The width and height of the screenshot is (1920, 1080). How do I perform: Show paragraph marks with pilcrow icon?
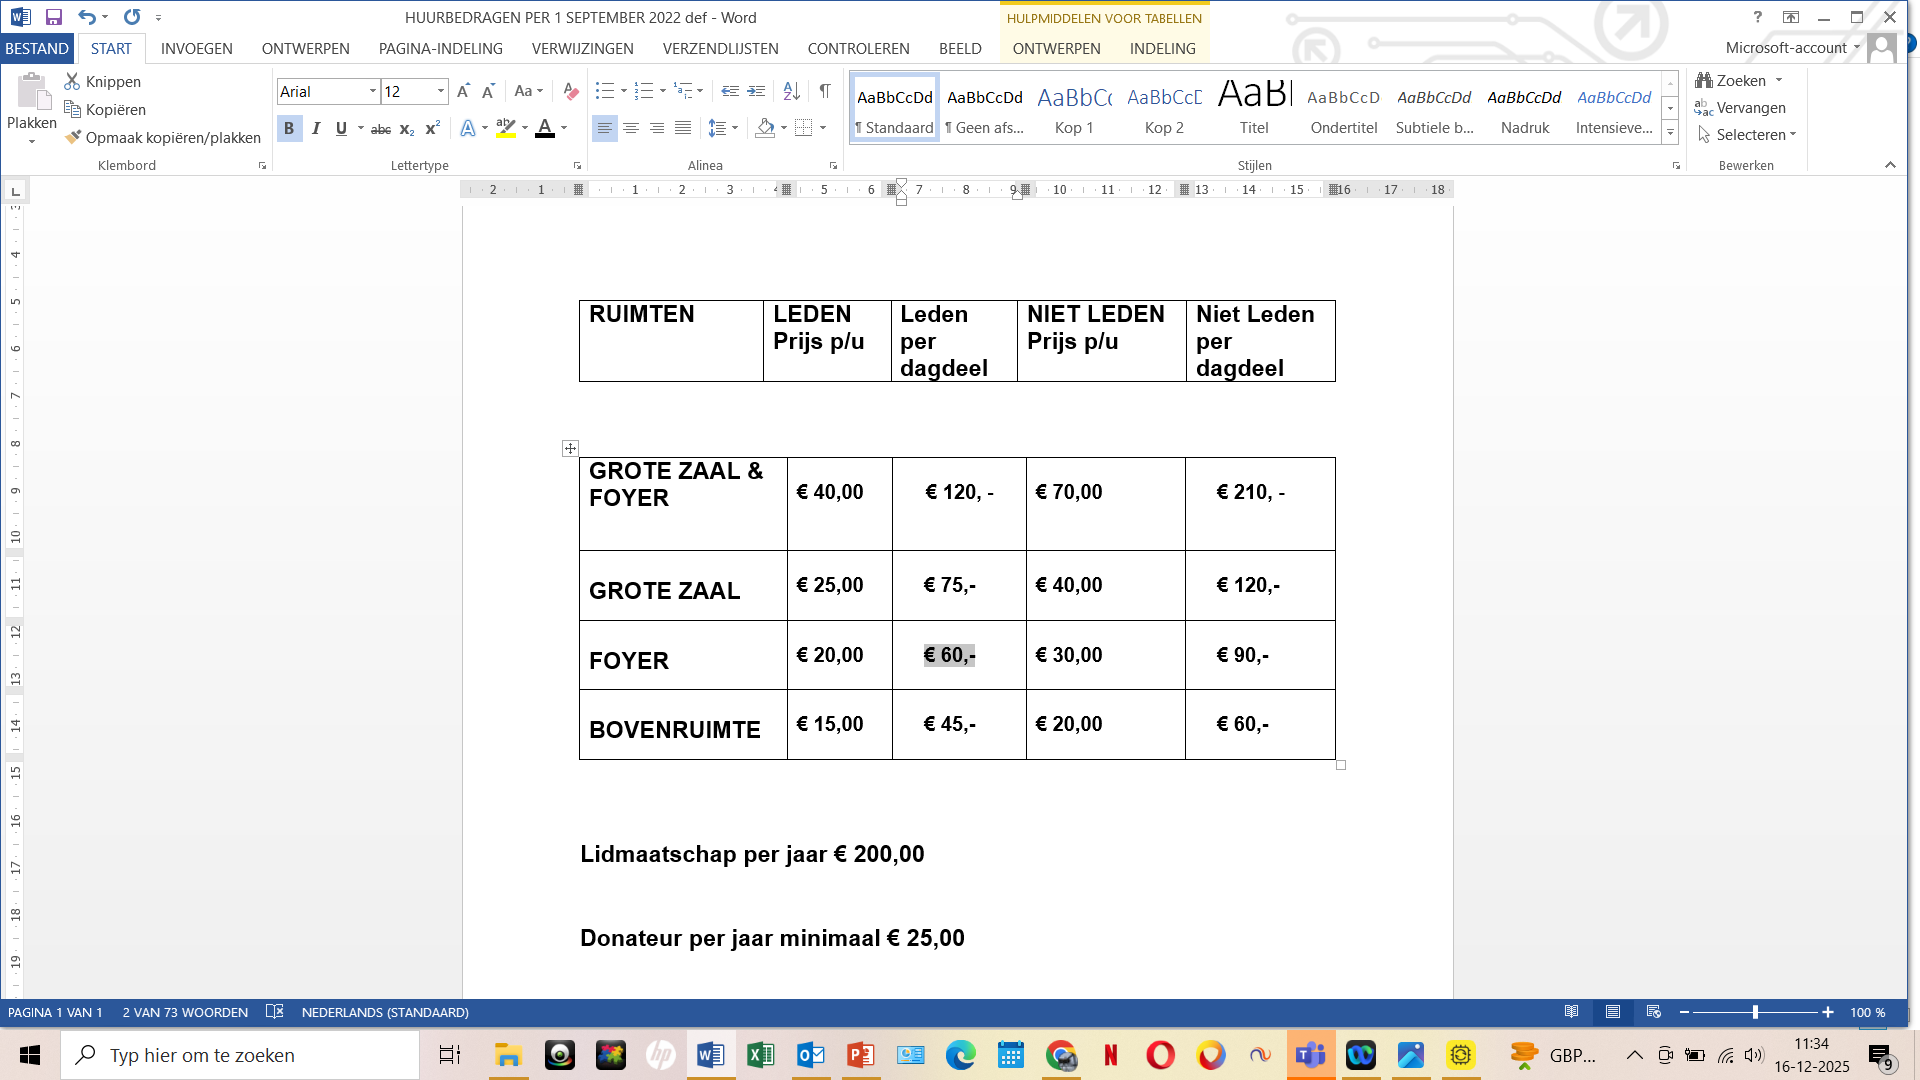(825, 91)
